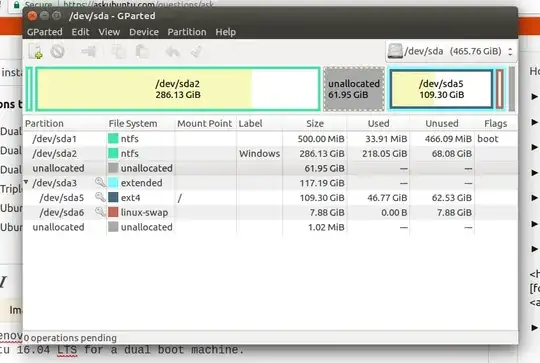Select /dev/sda5 109.30 GiB block in disk map

[442, 89]
